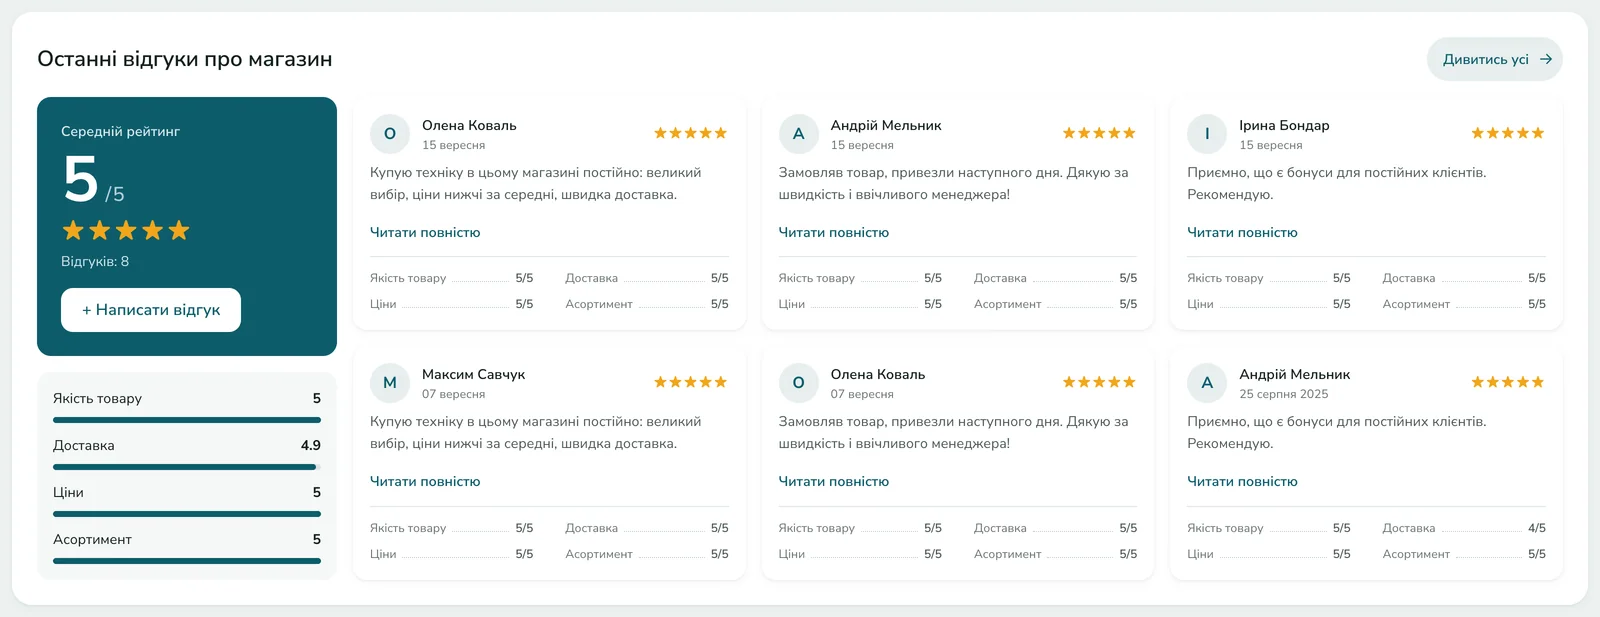Click the arrow icon in Дивитись усі
The image size is (1600, 617).
(1545, 59)
